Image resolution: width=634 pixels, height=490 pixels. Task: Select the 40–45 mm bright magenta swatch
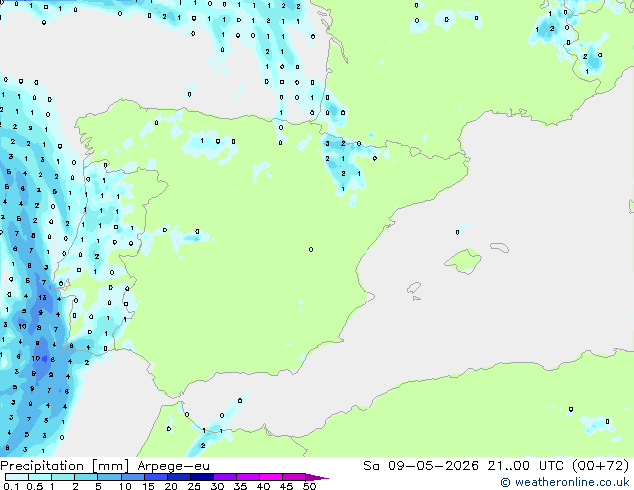(x=271, y=477)
